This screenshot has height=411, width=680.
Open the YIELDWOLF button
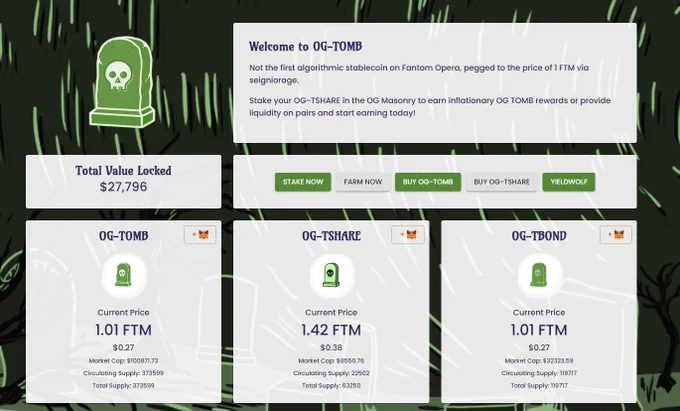569,182
